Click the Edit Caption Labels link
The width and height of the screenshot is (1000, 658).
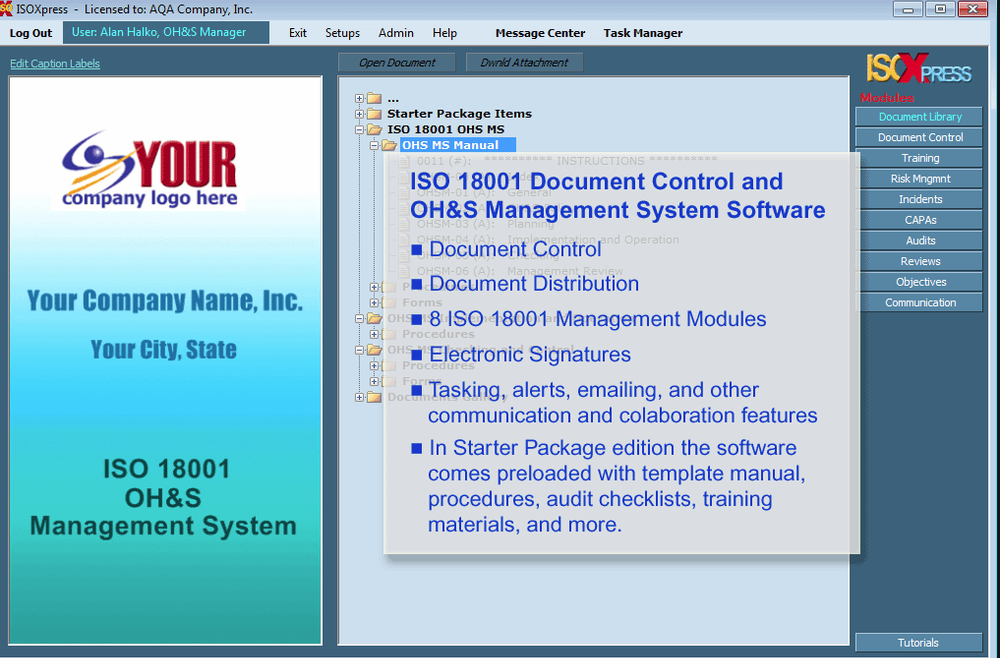point(55,63)
